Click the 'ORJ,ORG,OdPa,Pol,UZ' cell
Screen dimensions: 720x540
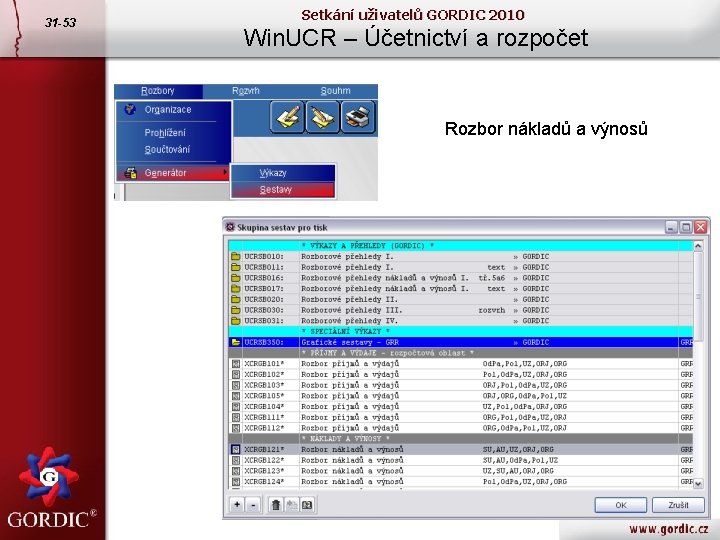[525, 396]
